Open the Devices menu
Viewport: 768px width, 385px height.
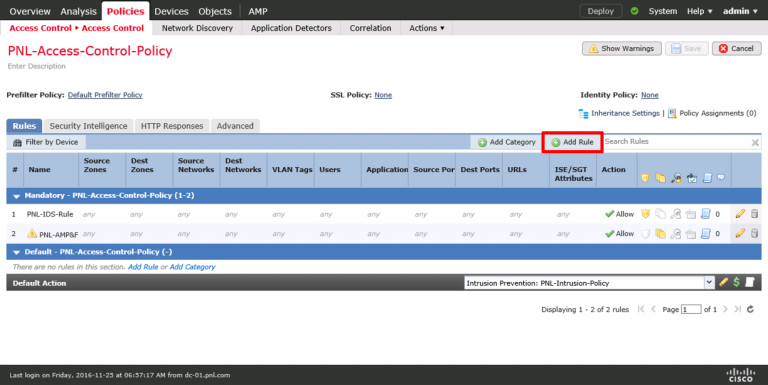(171, 11)
